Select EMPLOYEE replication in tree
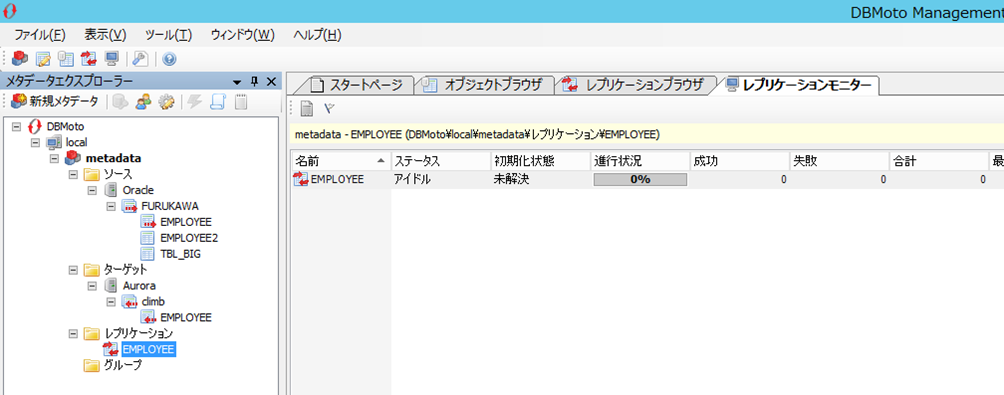The image size is (1004, 395). pyautogui.click(x=149, y=349)
